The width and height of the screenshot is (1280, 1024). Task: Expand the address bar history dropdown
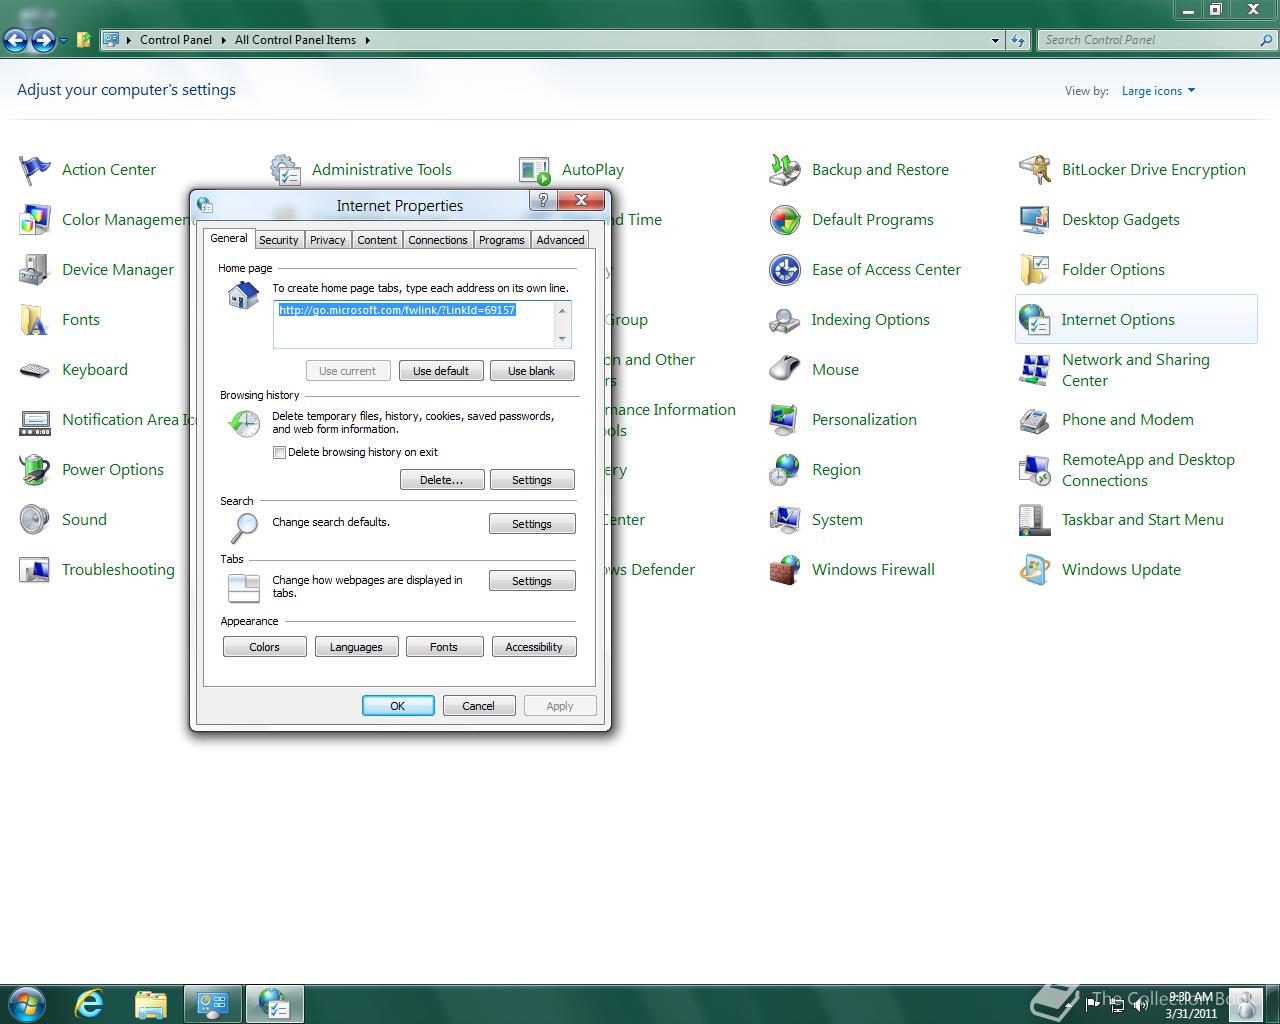(995, 40)
